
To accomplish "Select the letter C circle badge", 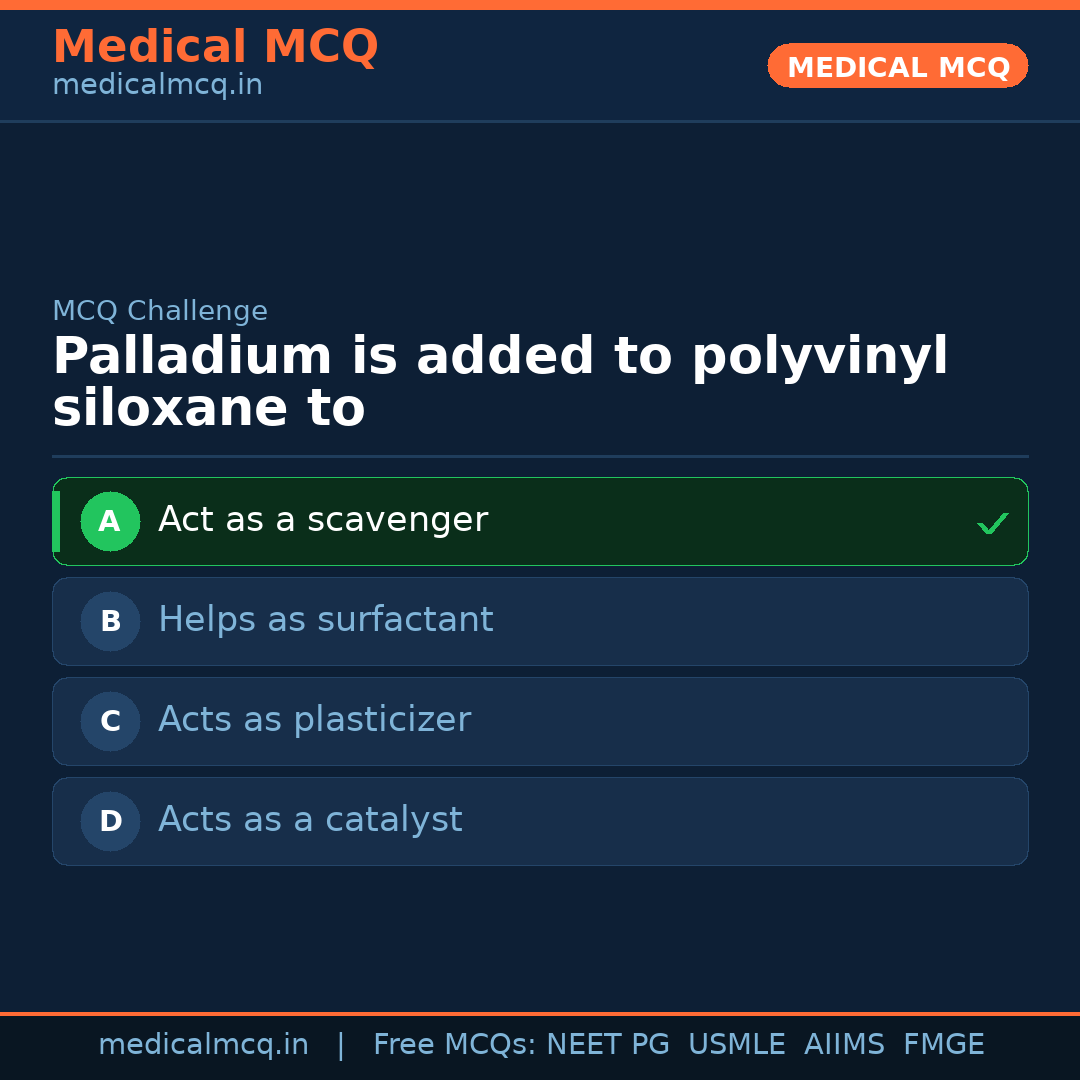I will click(x=110, y=721).
